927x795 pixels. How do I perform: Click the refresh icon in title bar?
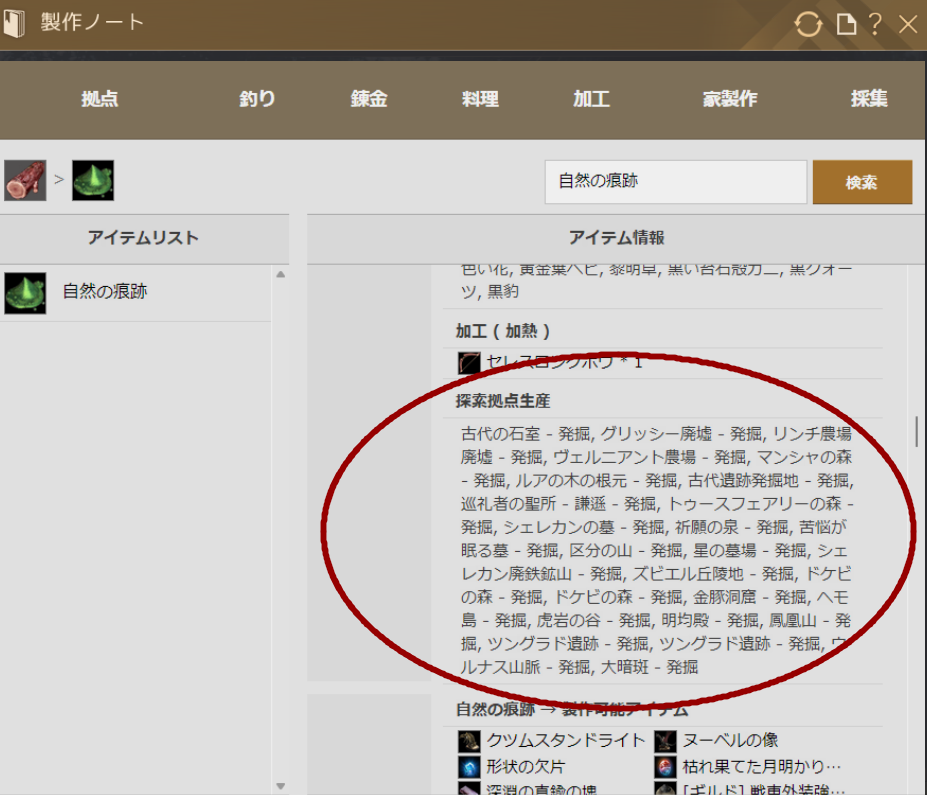[x=807, y=25]
